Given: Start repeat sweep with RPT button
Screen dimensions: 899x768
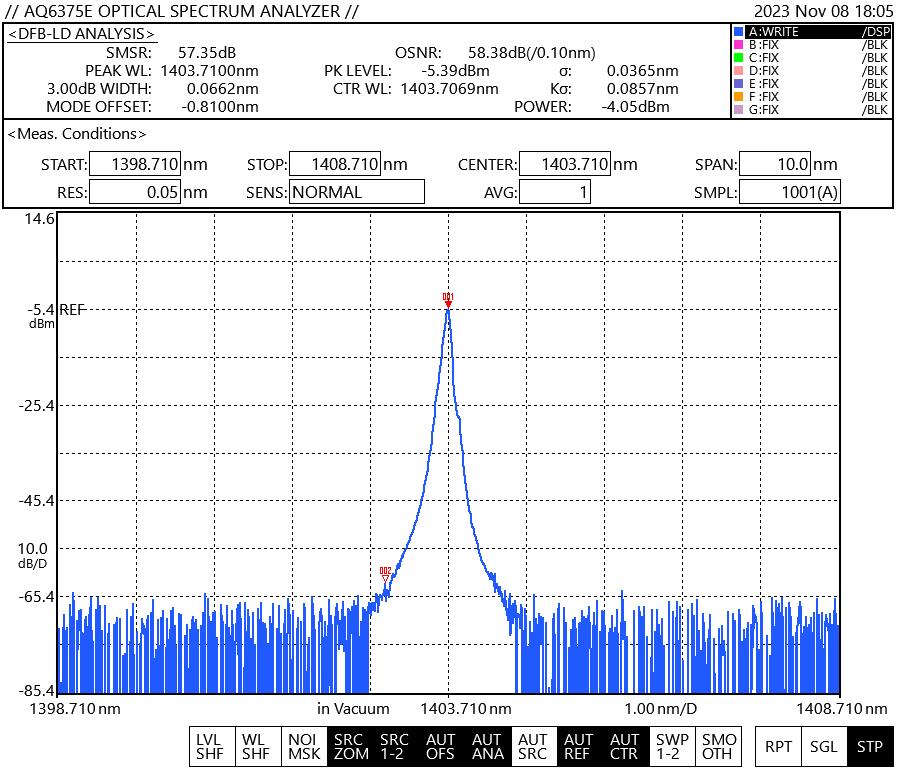Looking at the screenshot, I should [x=778, y=746].
